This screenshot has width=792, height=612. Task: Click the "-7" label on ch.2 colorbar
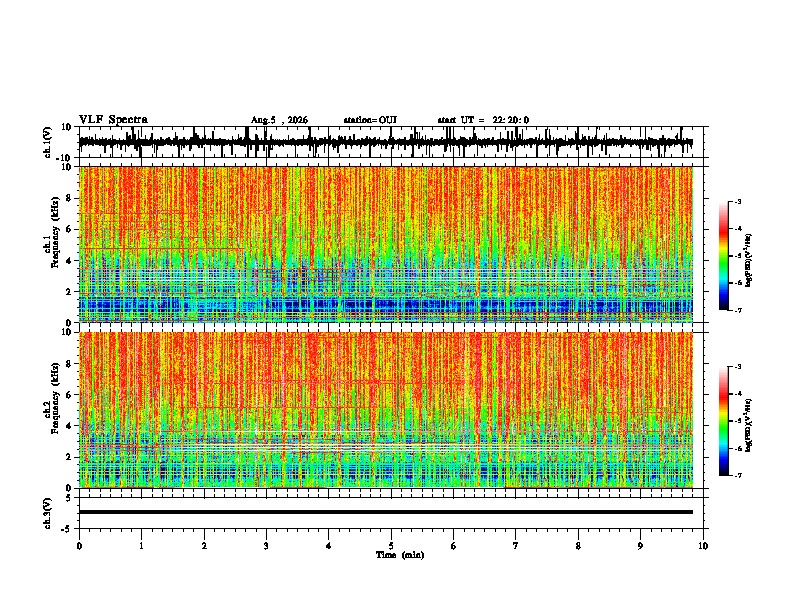tap(738, 476)
